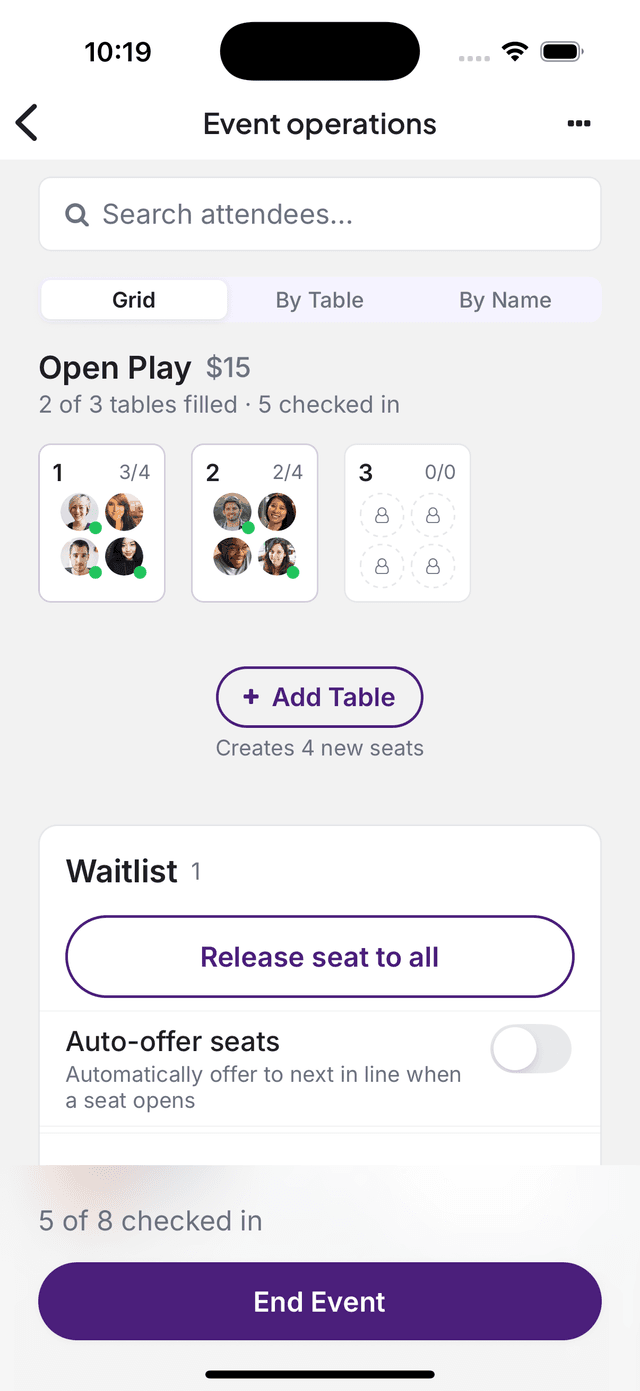640x1391 pixels.
Task: Open the Table 3 seating card
Action: (x=407, y=522)
